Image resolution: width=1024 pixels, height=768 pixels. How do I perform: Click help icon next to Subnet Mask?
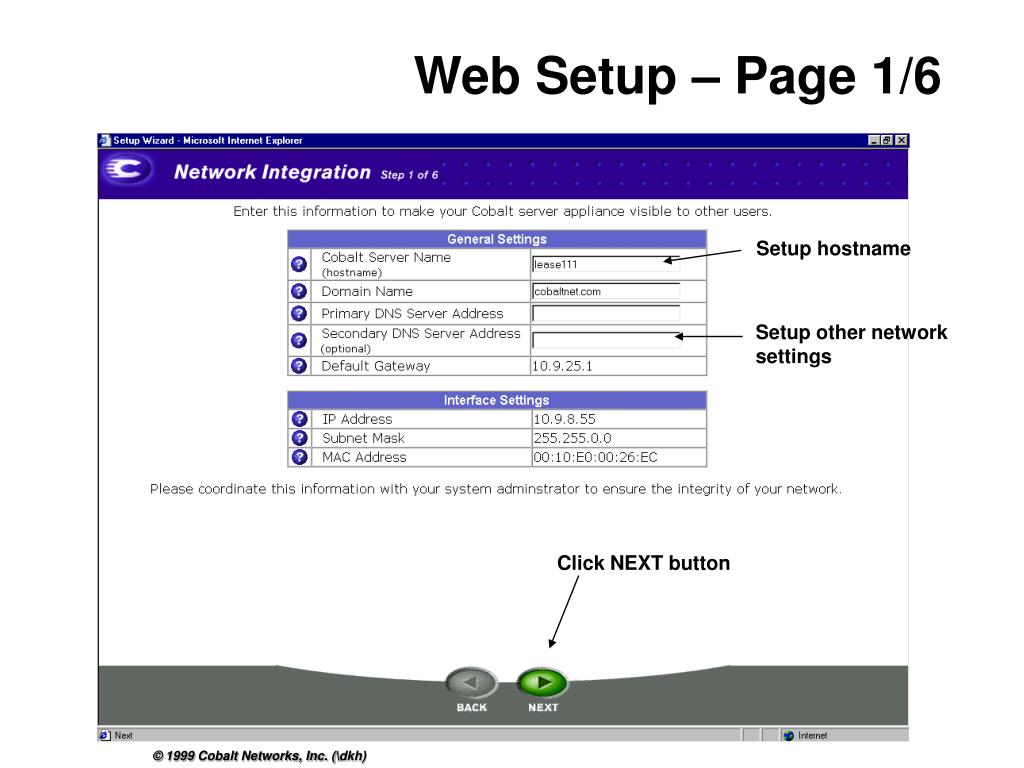pyautogui.click(x=299, y=438)
